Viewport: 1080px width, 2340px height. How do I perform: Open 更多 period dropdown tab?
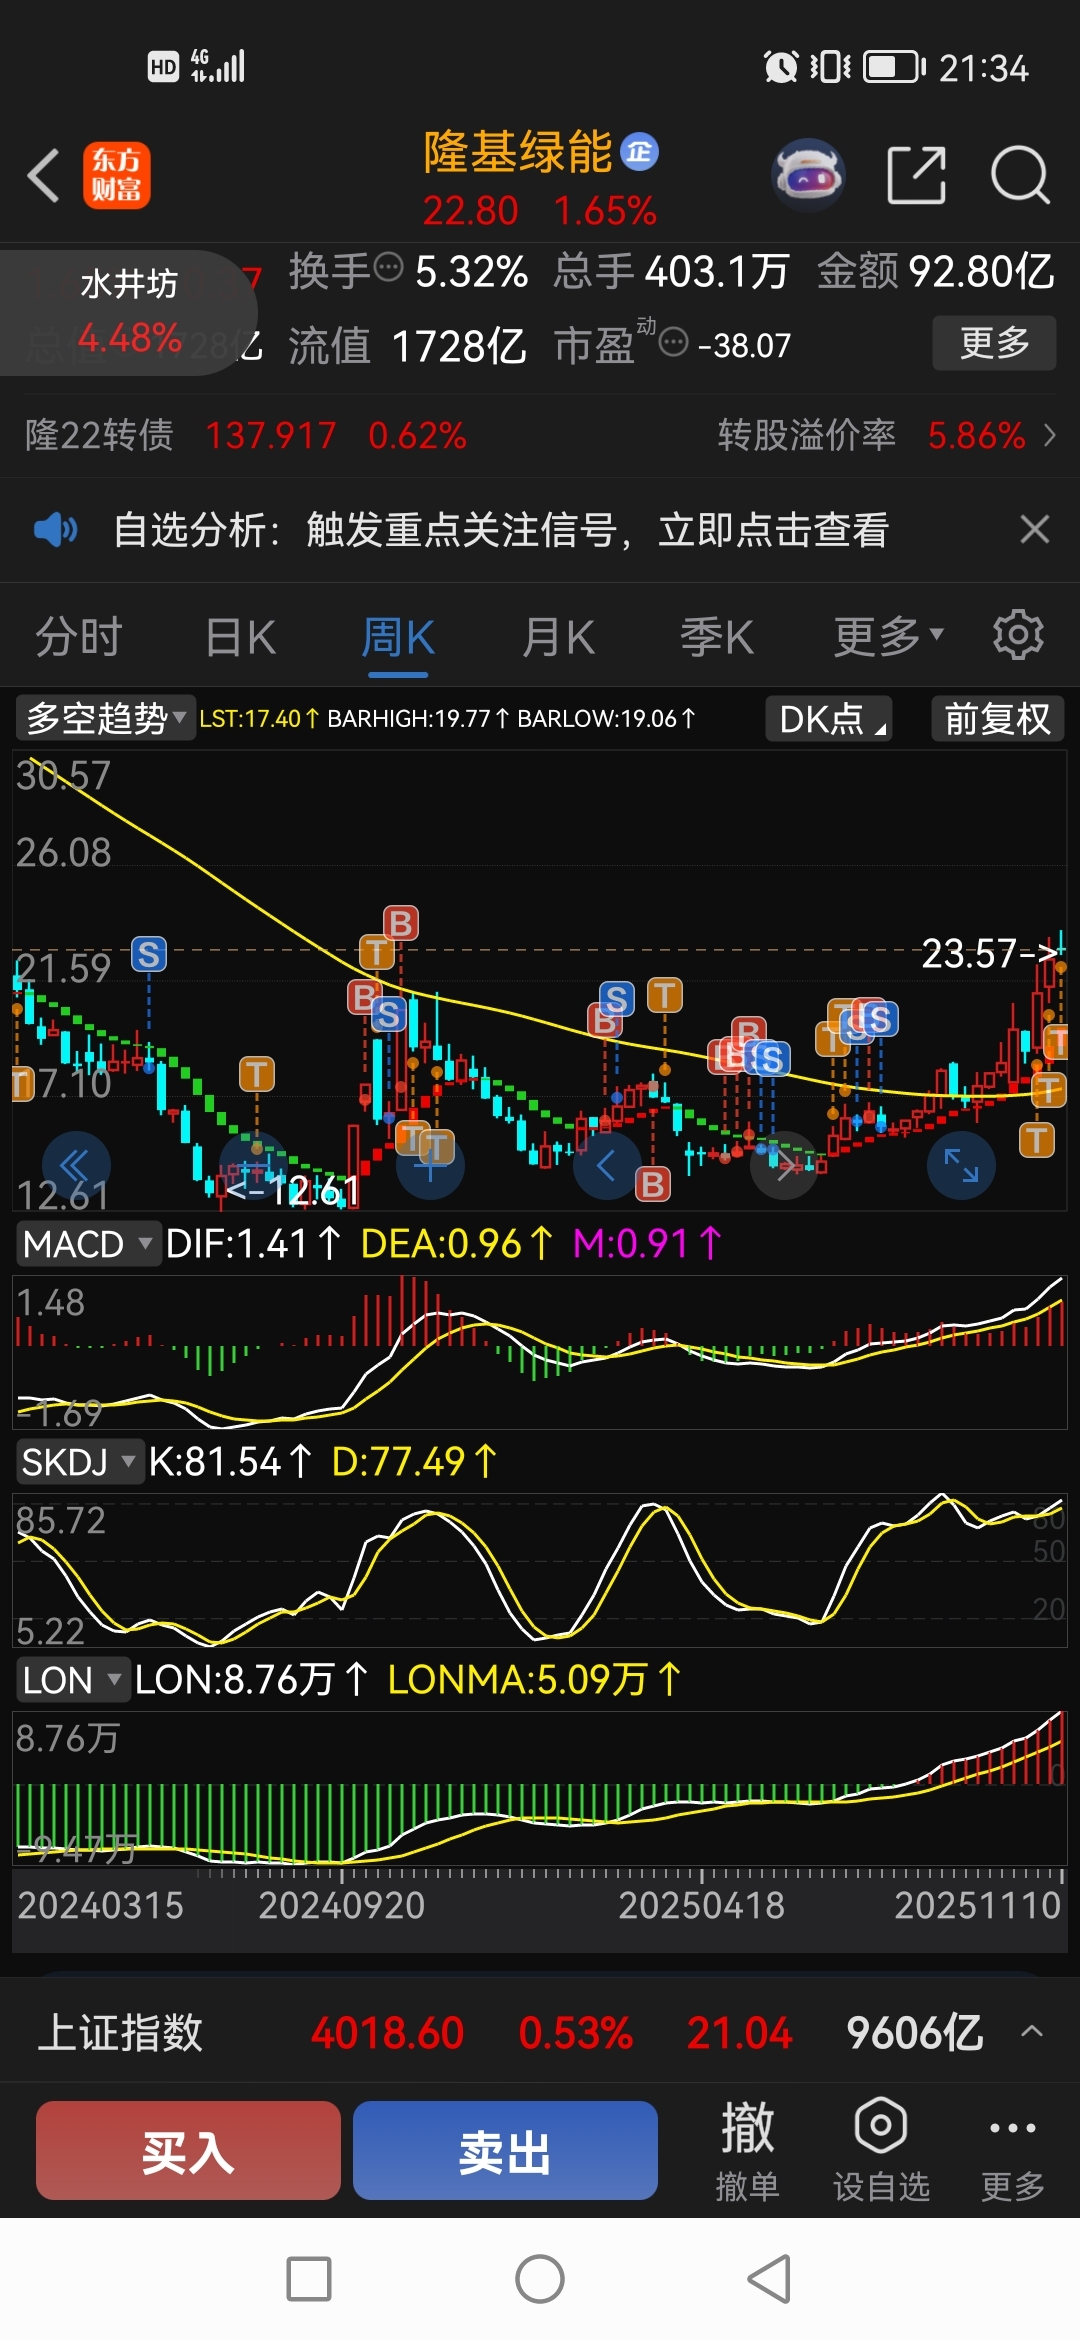click(x=889, y=636)
